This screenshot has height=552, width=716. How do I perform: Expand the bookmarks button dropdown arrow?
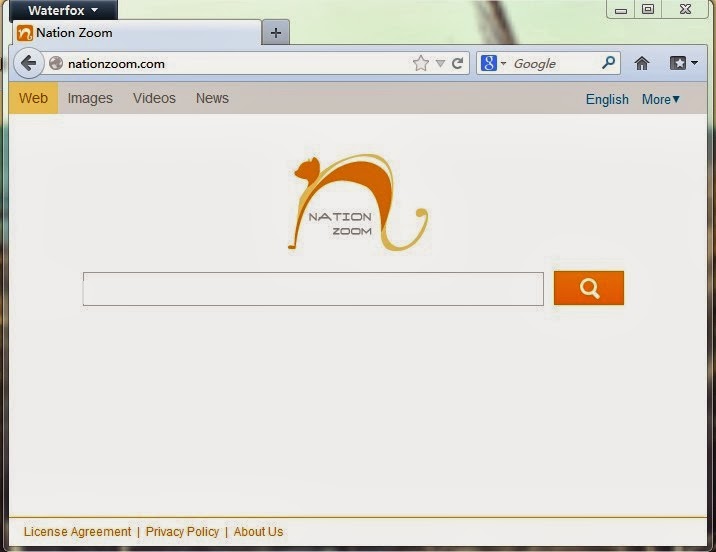(695, 63)
